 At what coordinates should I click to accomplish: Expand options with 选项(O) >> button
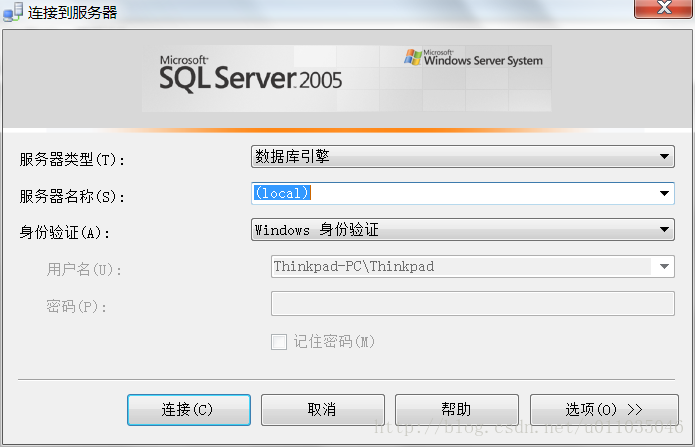point(604,410)
